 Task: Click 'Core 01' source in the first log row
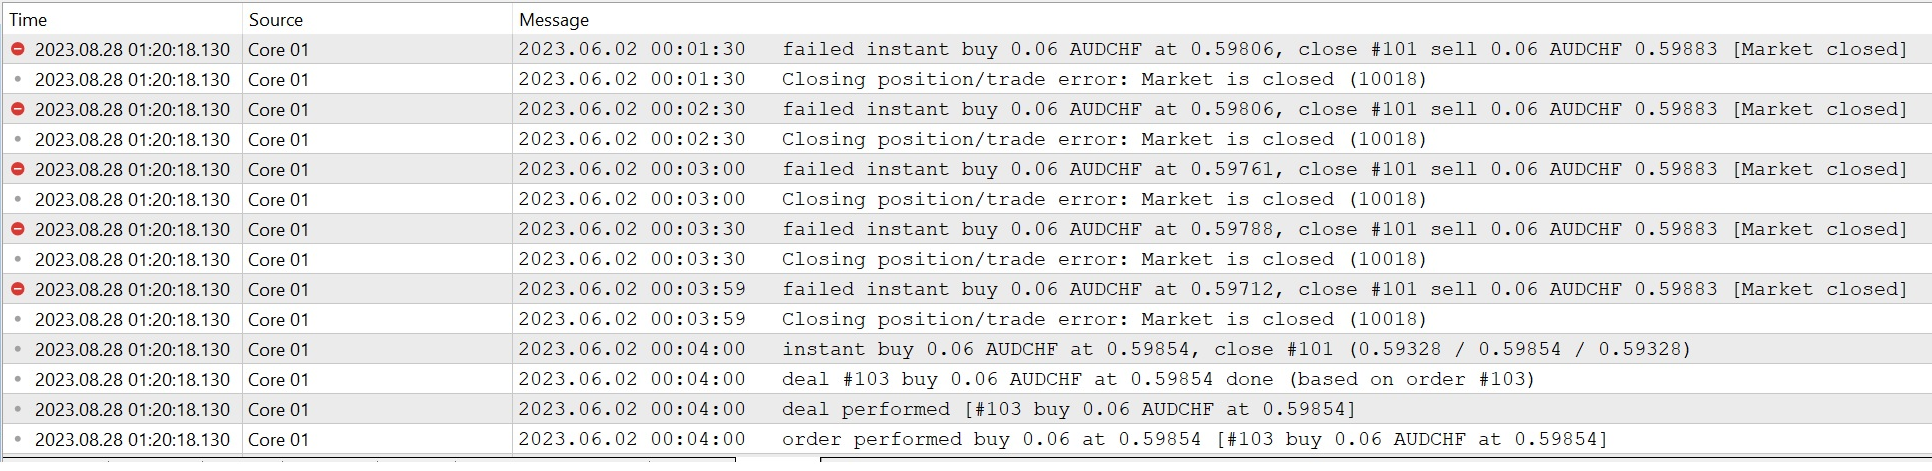tap(278, 49)
